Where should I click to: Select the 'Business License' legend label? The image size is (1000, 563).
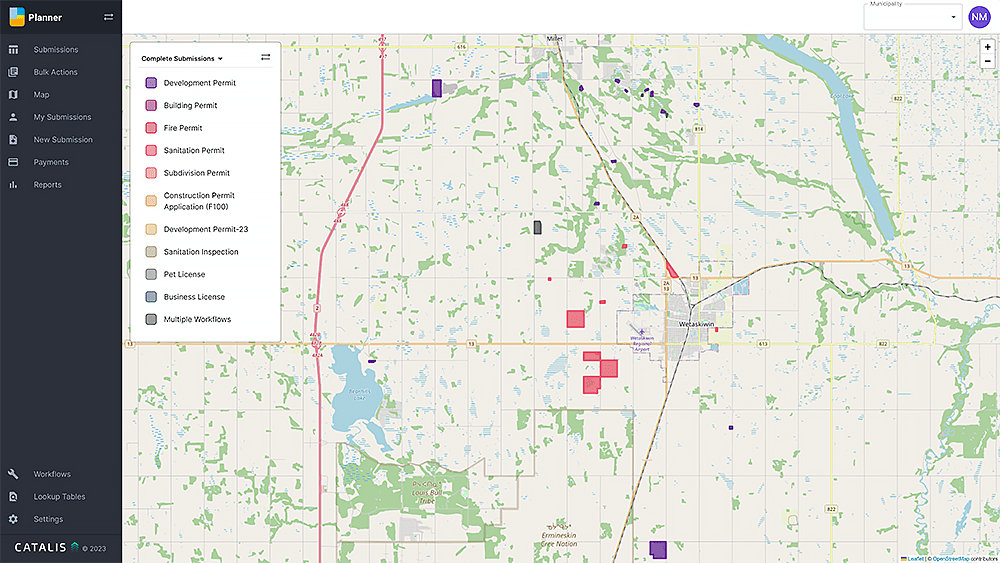(x=194, y=297)
